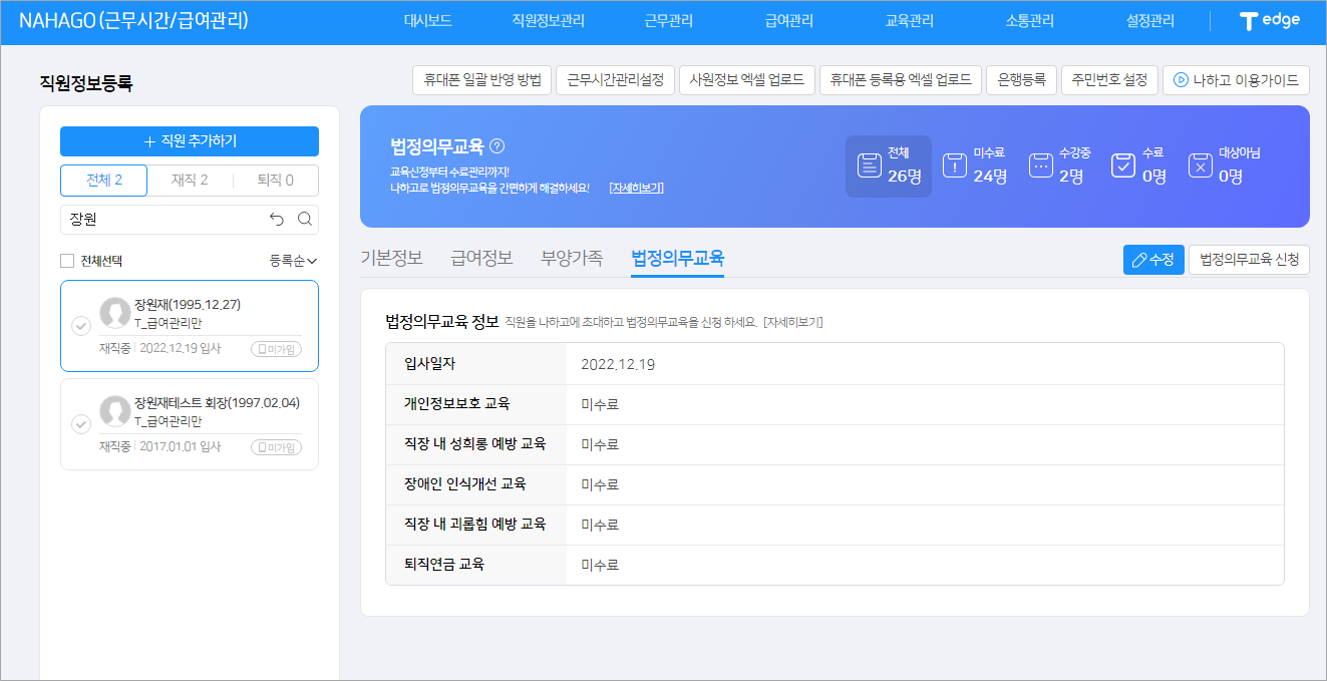Select the 수강중 2명 status icon

[x=1041, y=166]
